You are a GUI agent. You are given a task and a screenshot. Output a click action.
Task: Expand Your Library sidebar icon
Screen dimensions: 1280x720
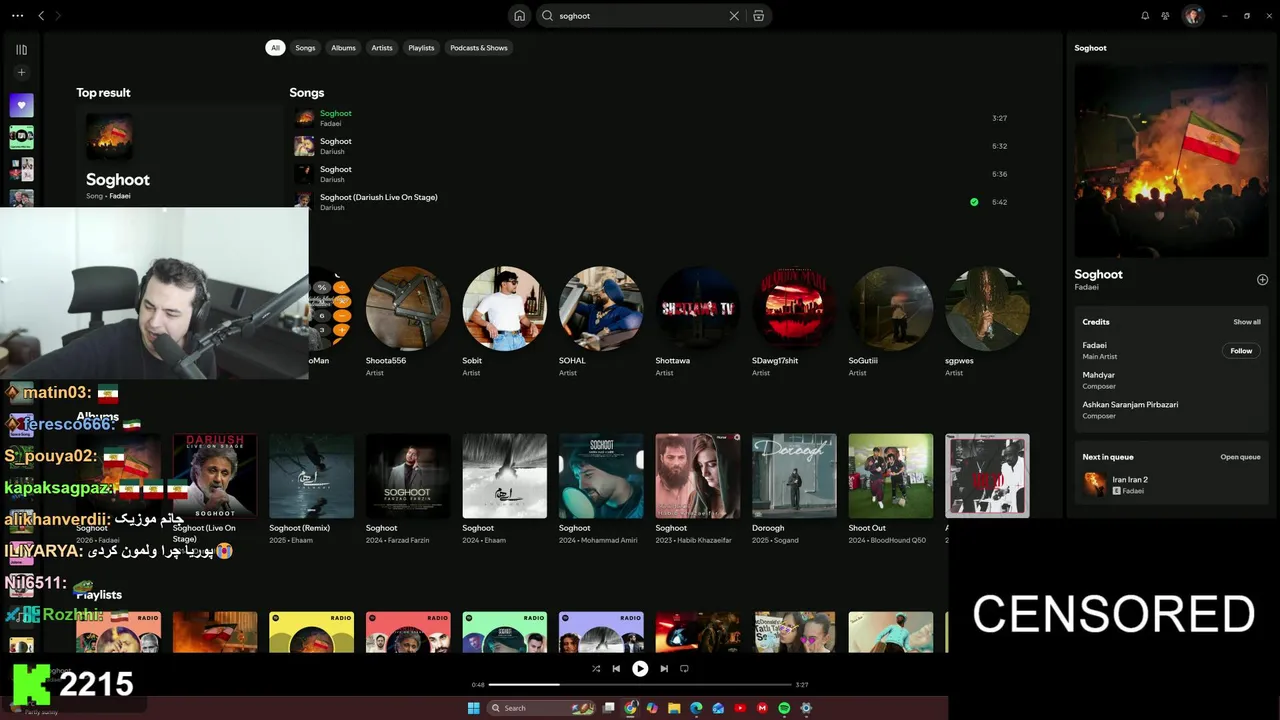(21, 49)
